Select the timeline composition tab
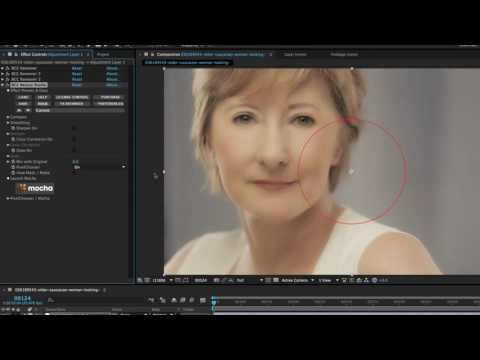Screen dimensions: 480x360 tap(56, 290)
